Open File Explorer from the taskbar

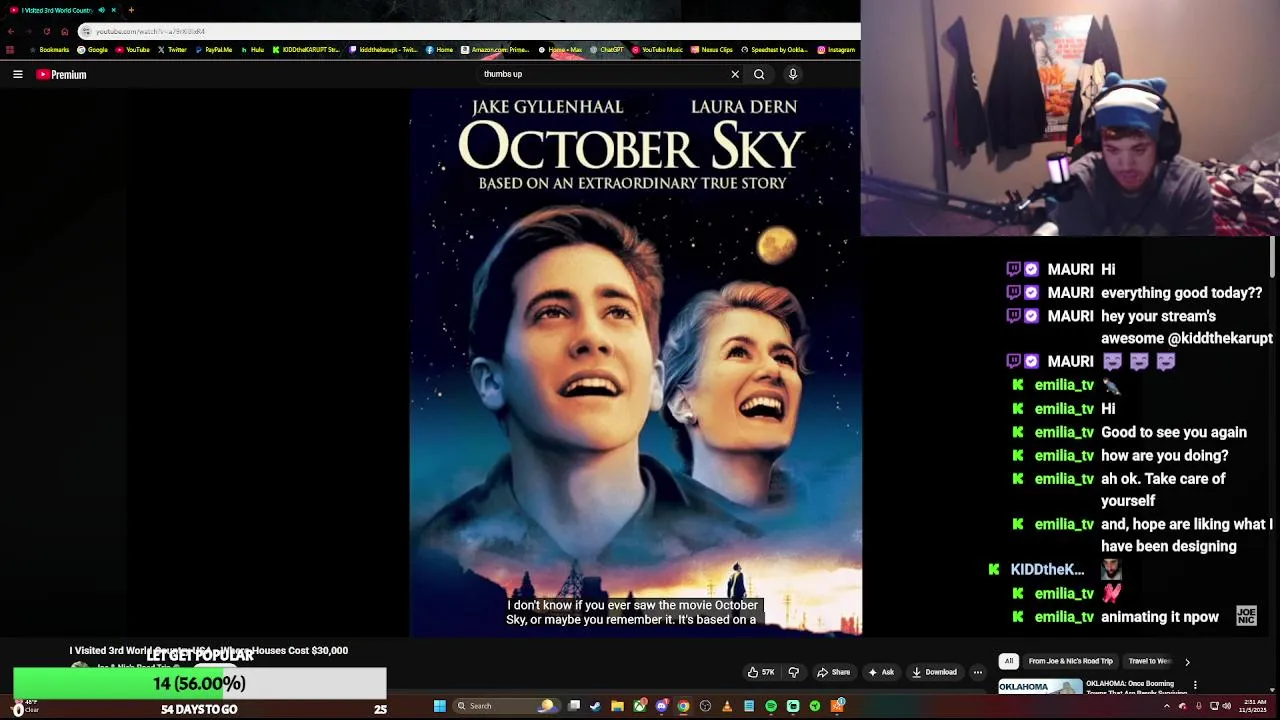[618, 706]
